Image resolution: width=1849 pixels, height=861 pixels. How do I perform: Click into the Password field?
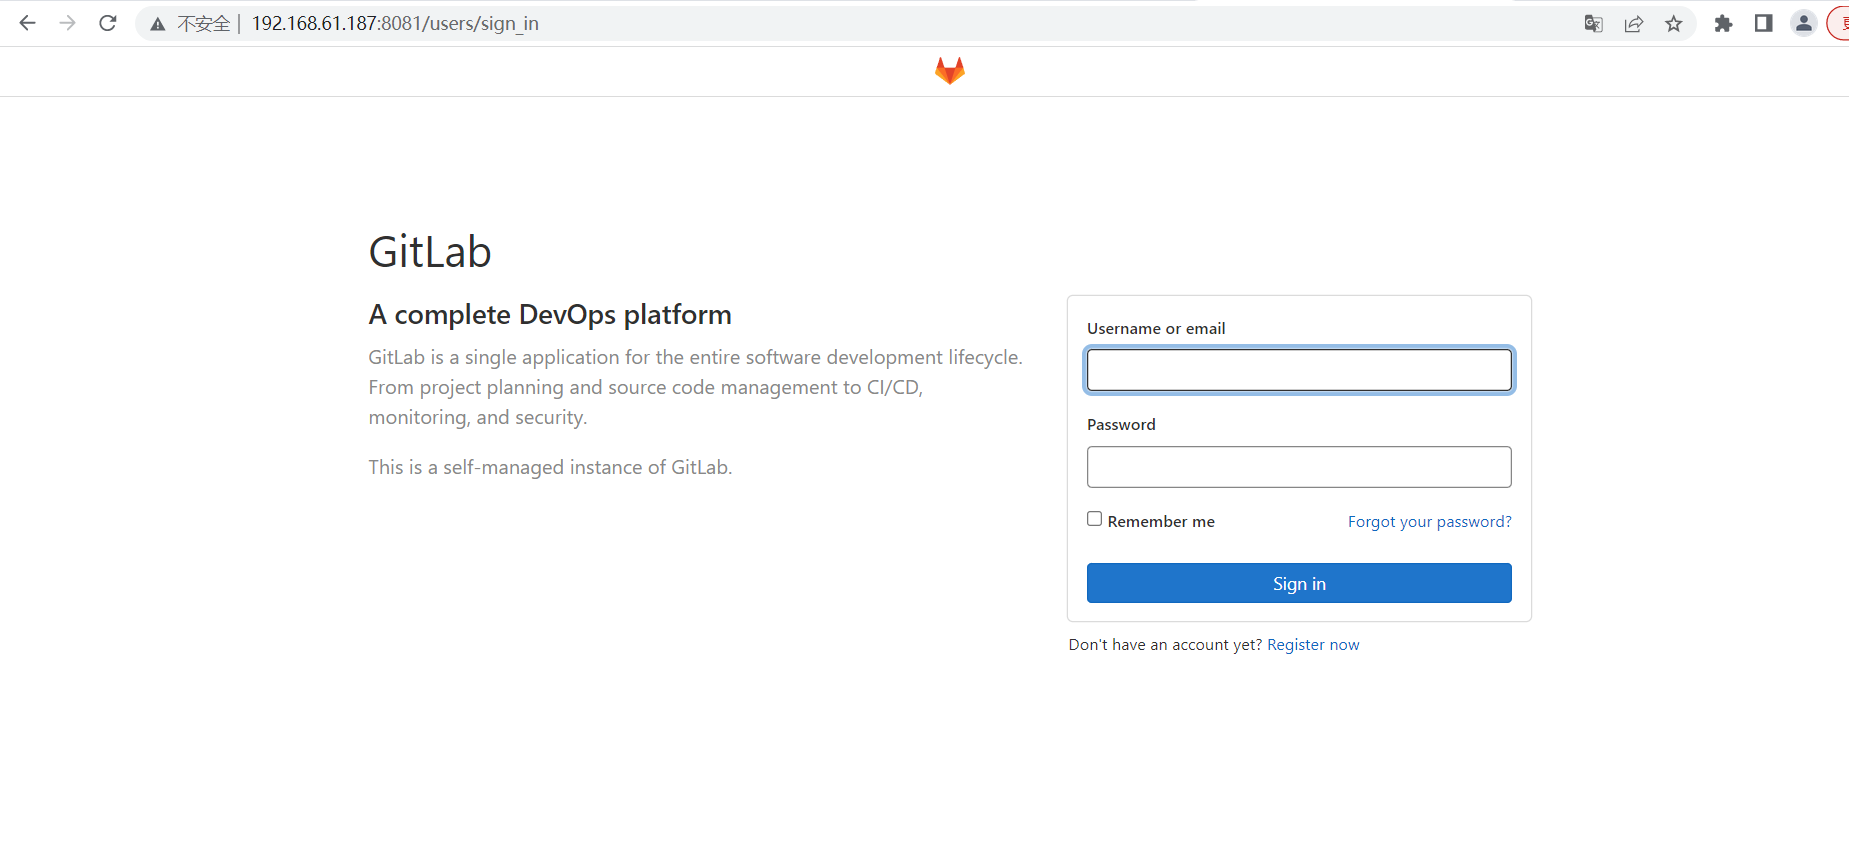[1299, 467]
